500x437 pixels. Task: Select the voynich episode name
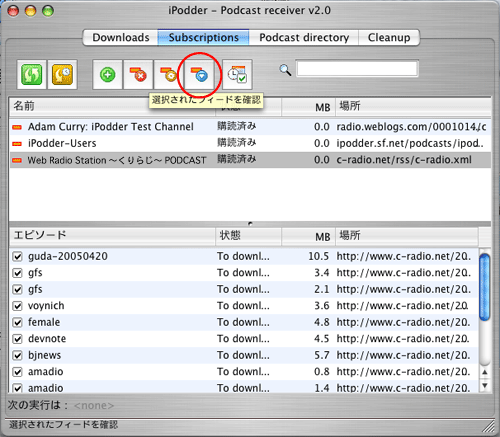46,306
